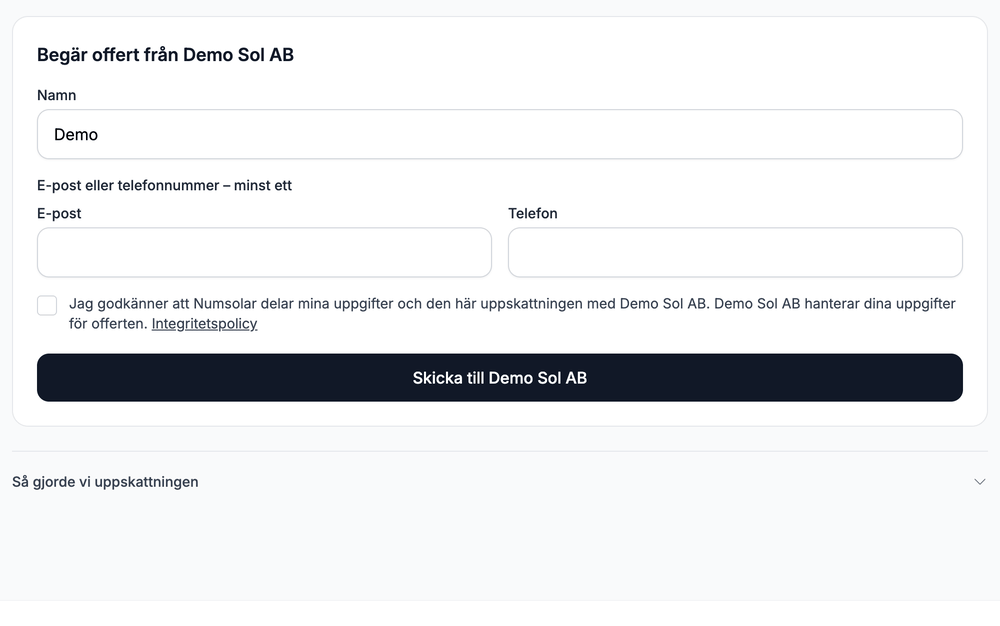Tick the Numsolar data sharing consent checkbox

[x=47, y=305]
